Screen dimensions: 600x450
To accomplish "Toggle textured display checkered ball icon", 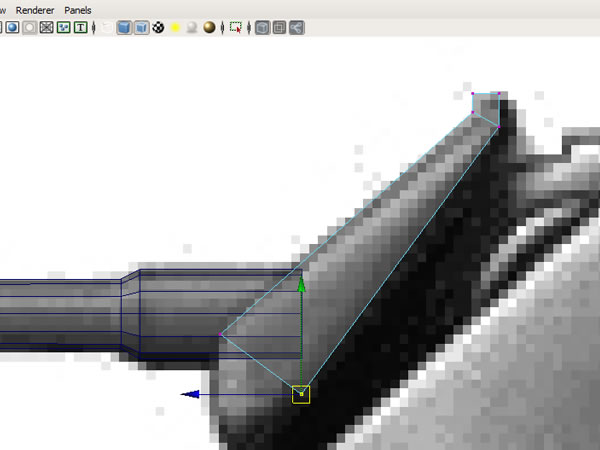I will 158,28.
